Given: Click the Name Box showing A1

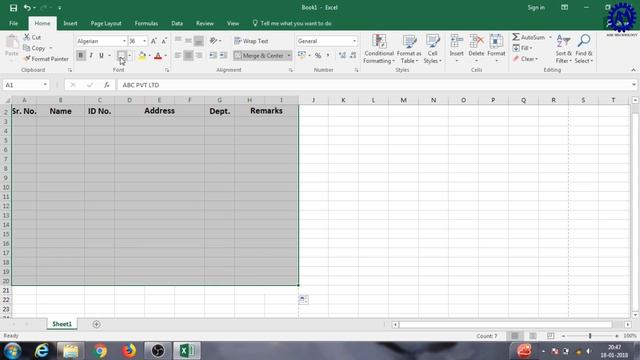Looking at the screenshot, I should click(26, 85).
